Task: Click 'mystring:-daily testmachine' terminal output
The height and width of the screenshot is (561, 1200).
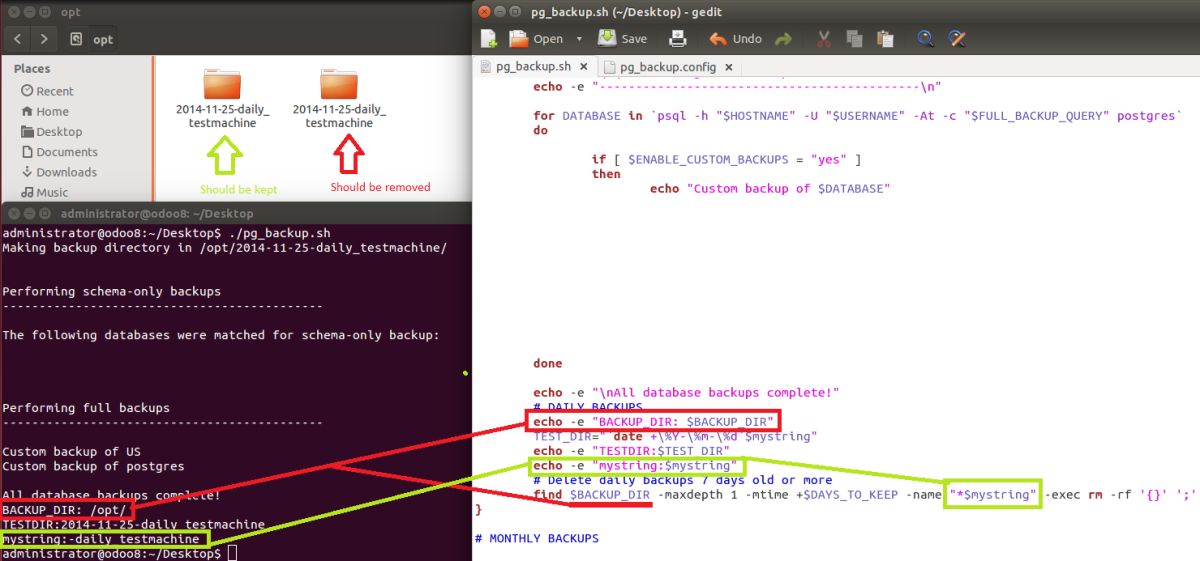Action: pyautogui.click(x=100, y=539)
